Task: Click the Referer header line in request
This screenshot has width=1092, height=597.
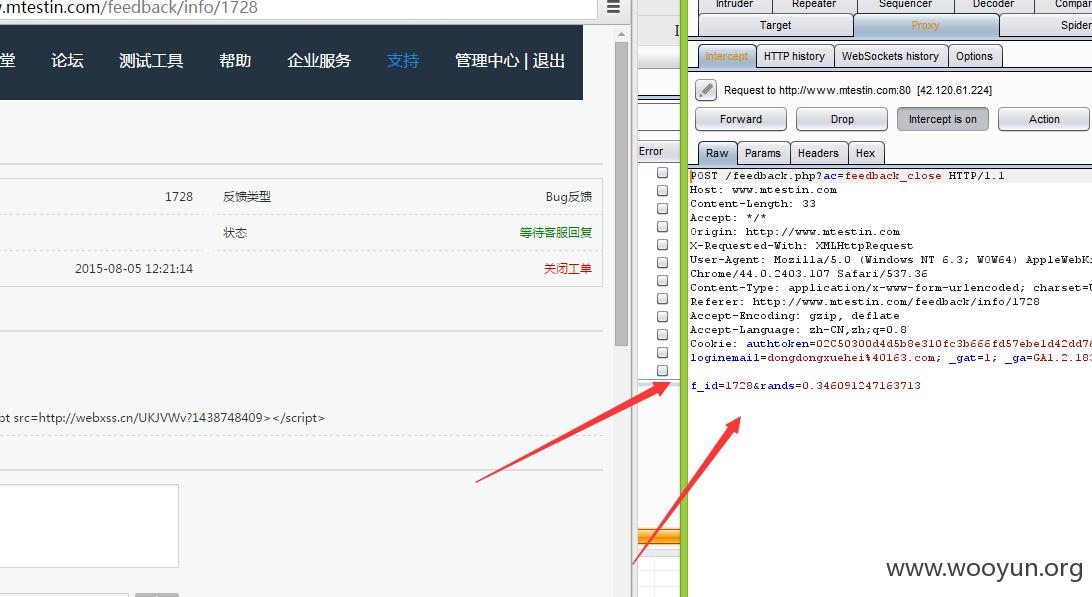Action: click(x=864, y=302)
